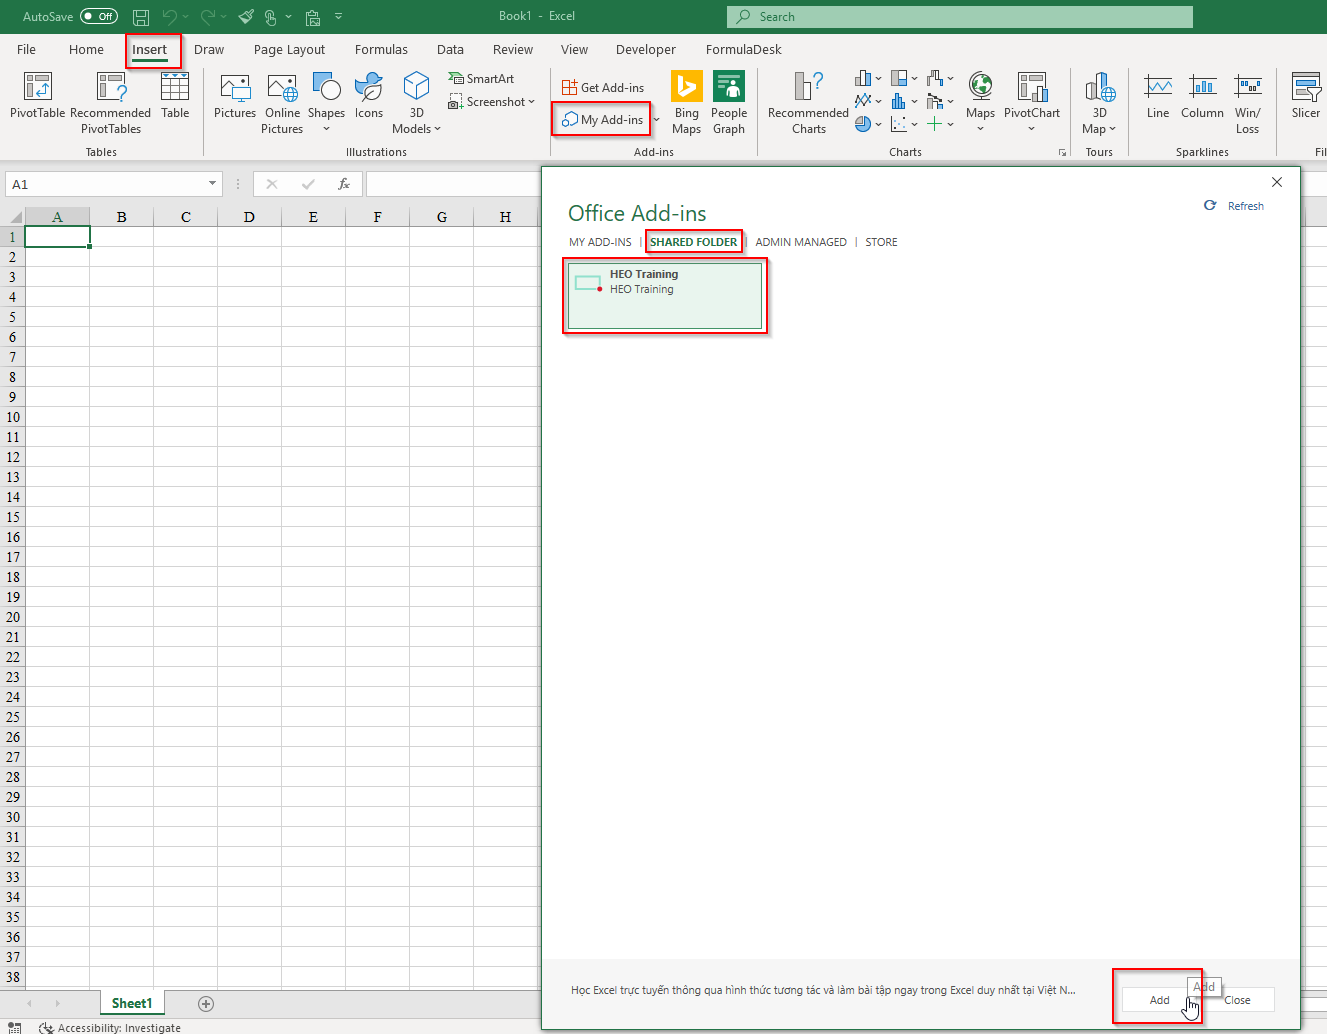Close the Office Add-ins dialog with X
The width and height of the screenshot is (1327, 1034).
pos(1277,182)
